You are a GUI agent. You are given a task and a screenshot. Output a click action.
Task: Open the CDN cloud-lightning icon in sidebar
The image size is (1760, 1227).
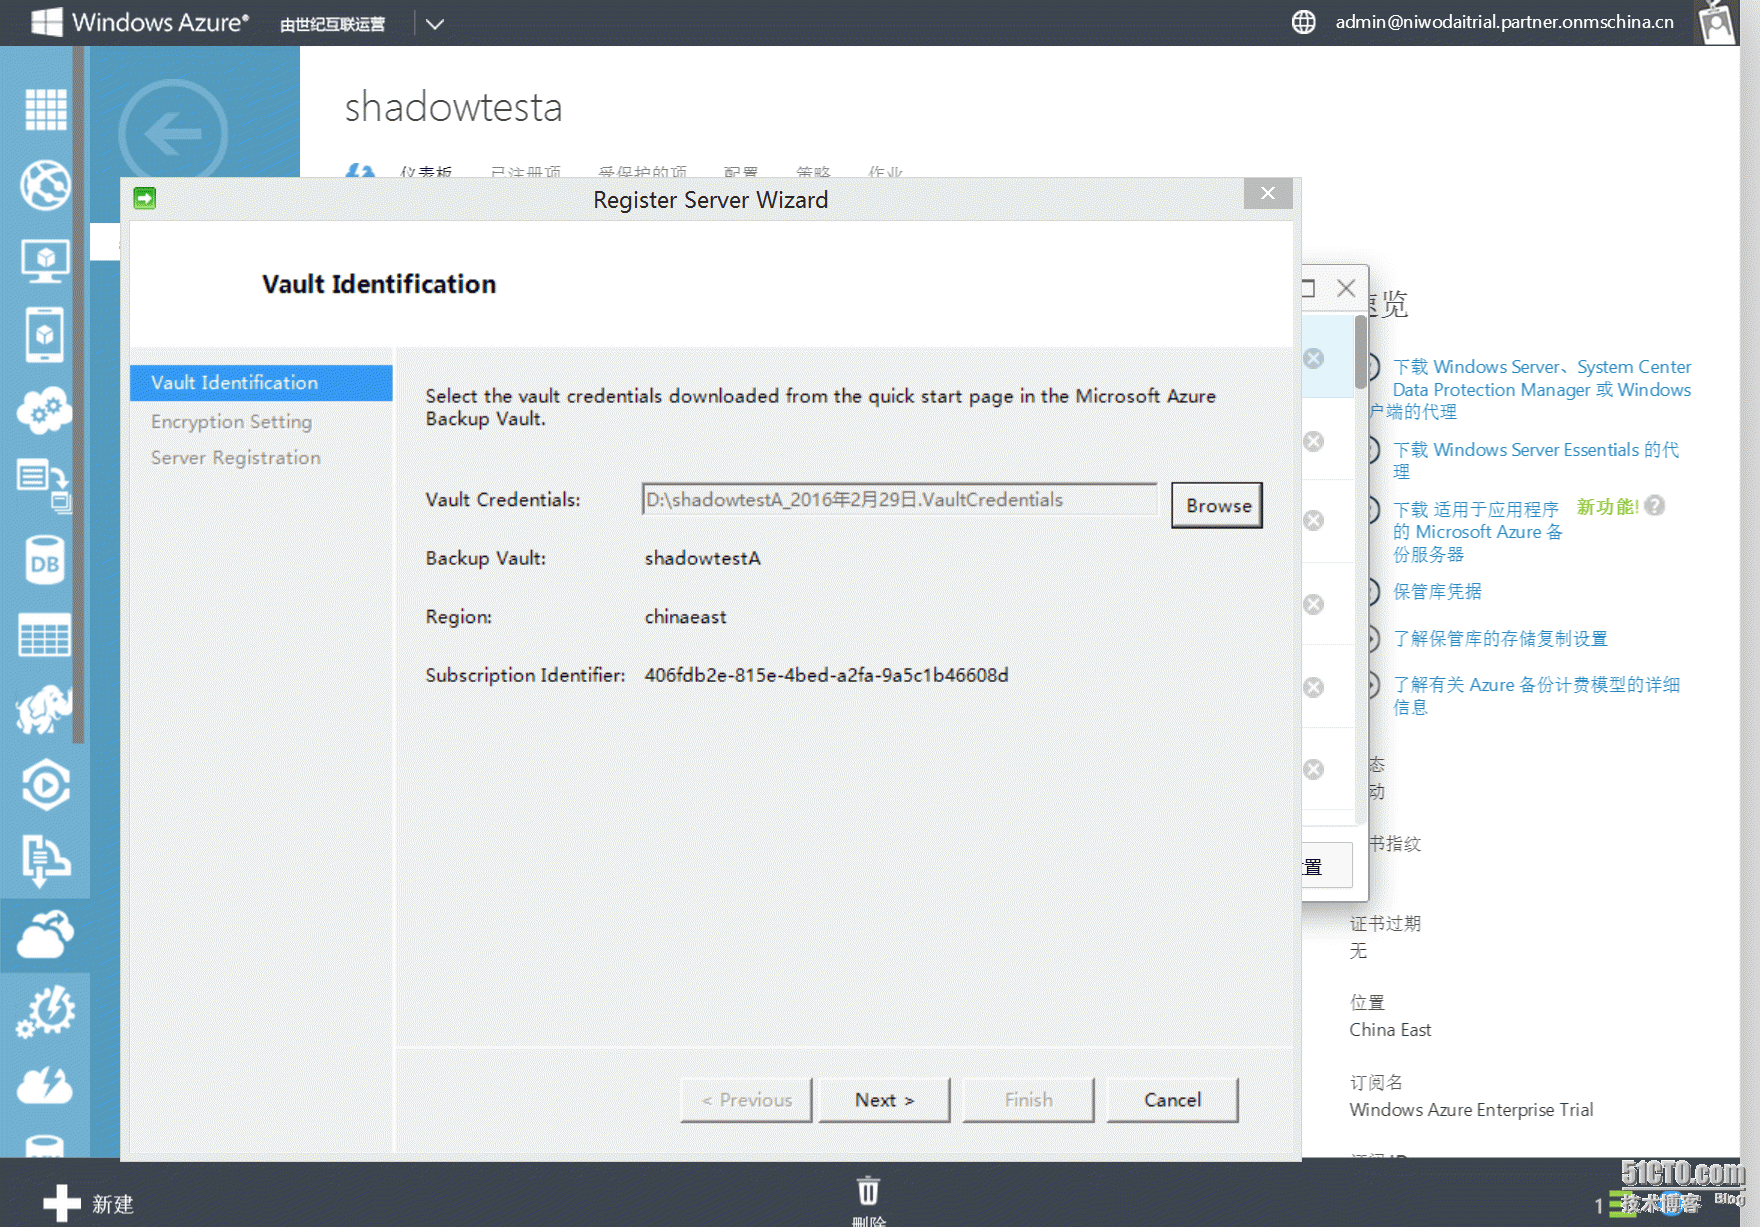pos(45,1086)
